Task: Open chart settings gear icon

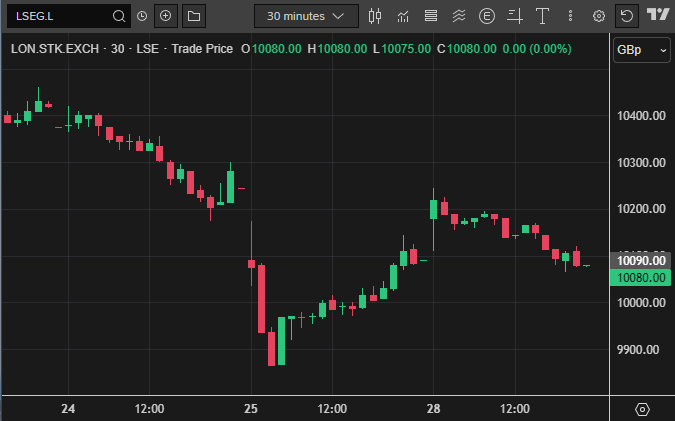Action: tap(598, 16)
